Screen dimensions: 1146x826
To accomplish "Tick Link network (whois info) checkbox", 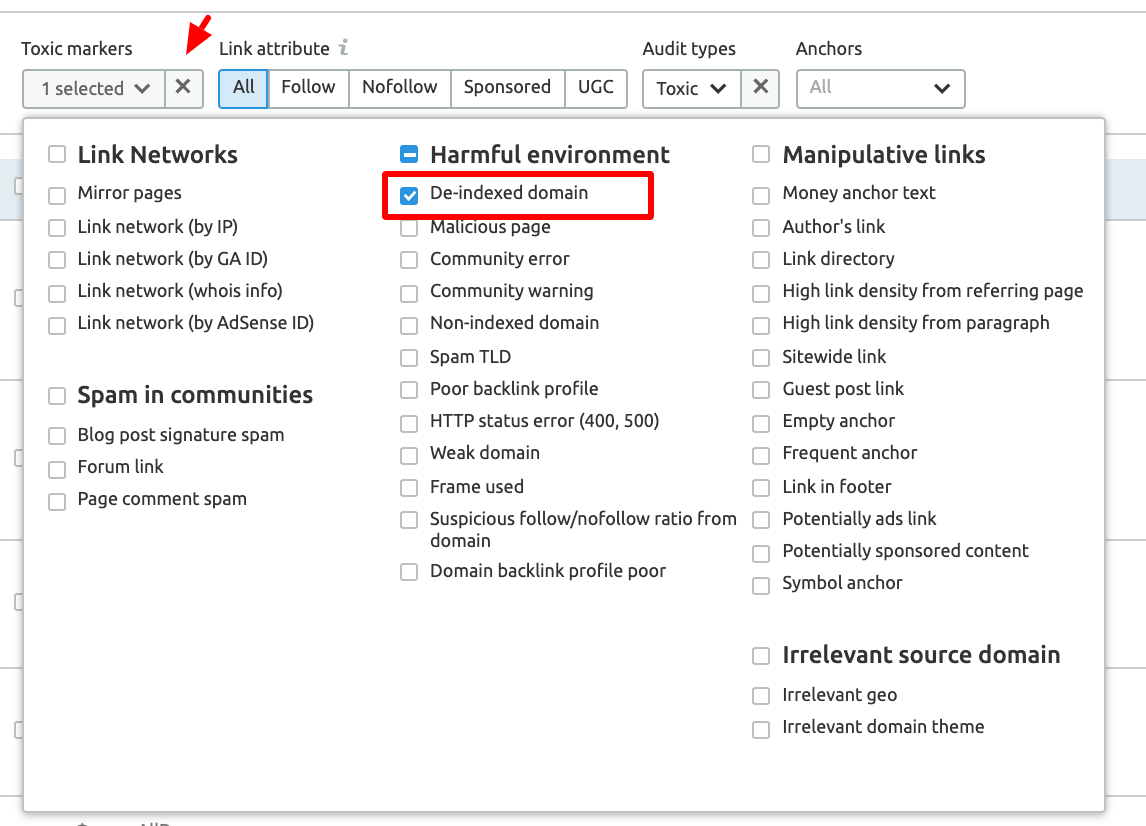I will coord(57,293).
